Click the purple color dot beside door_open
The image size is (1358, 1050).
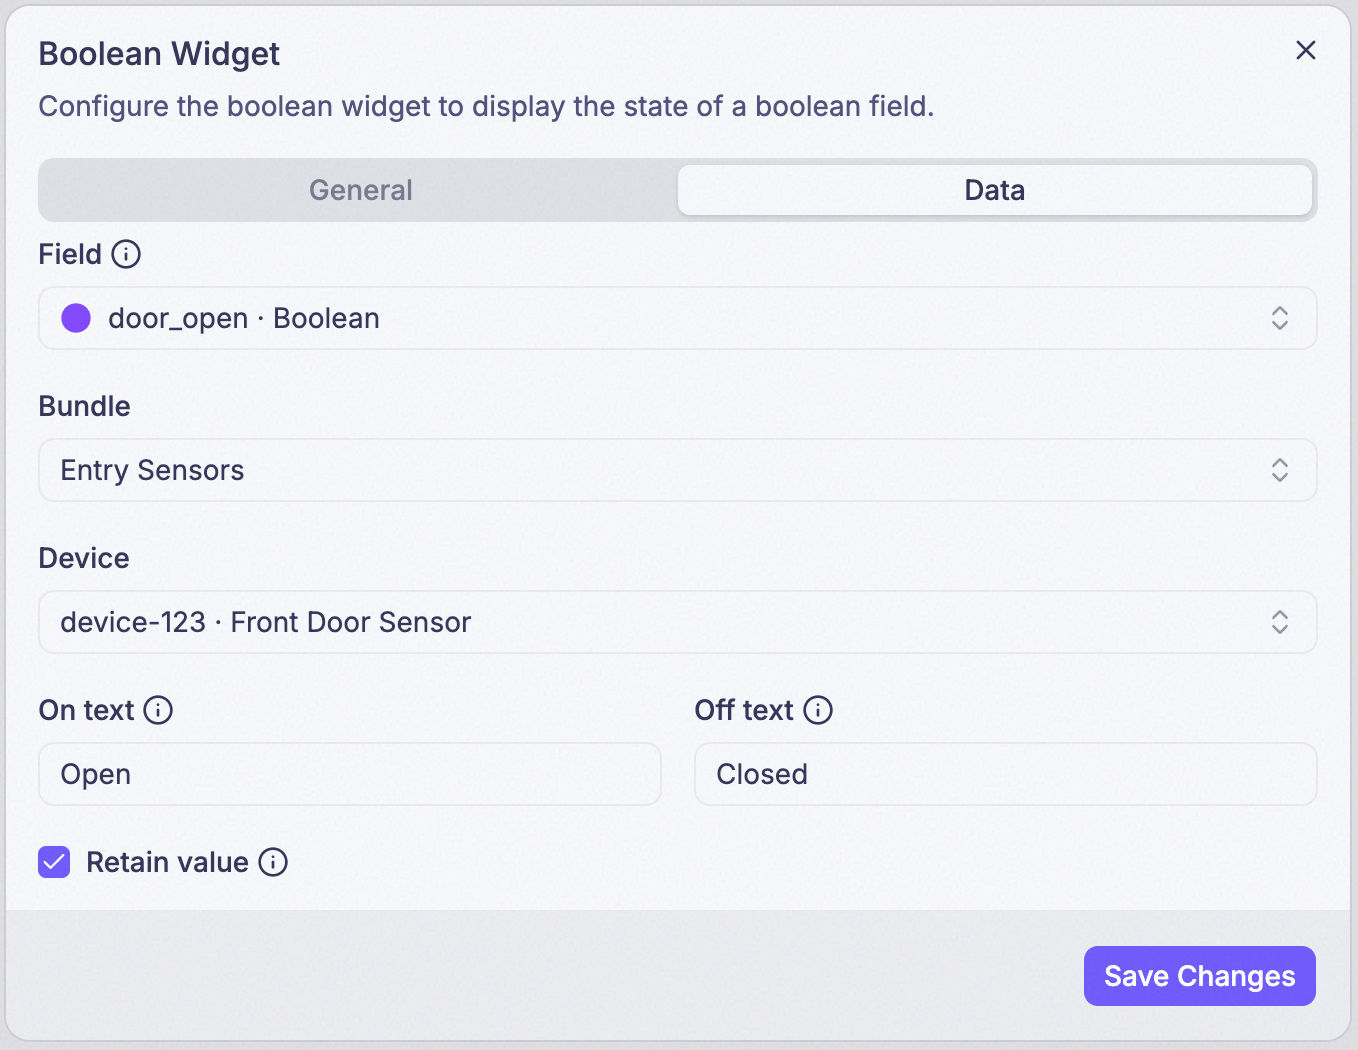[x=76, y=318]
